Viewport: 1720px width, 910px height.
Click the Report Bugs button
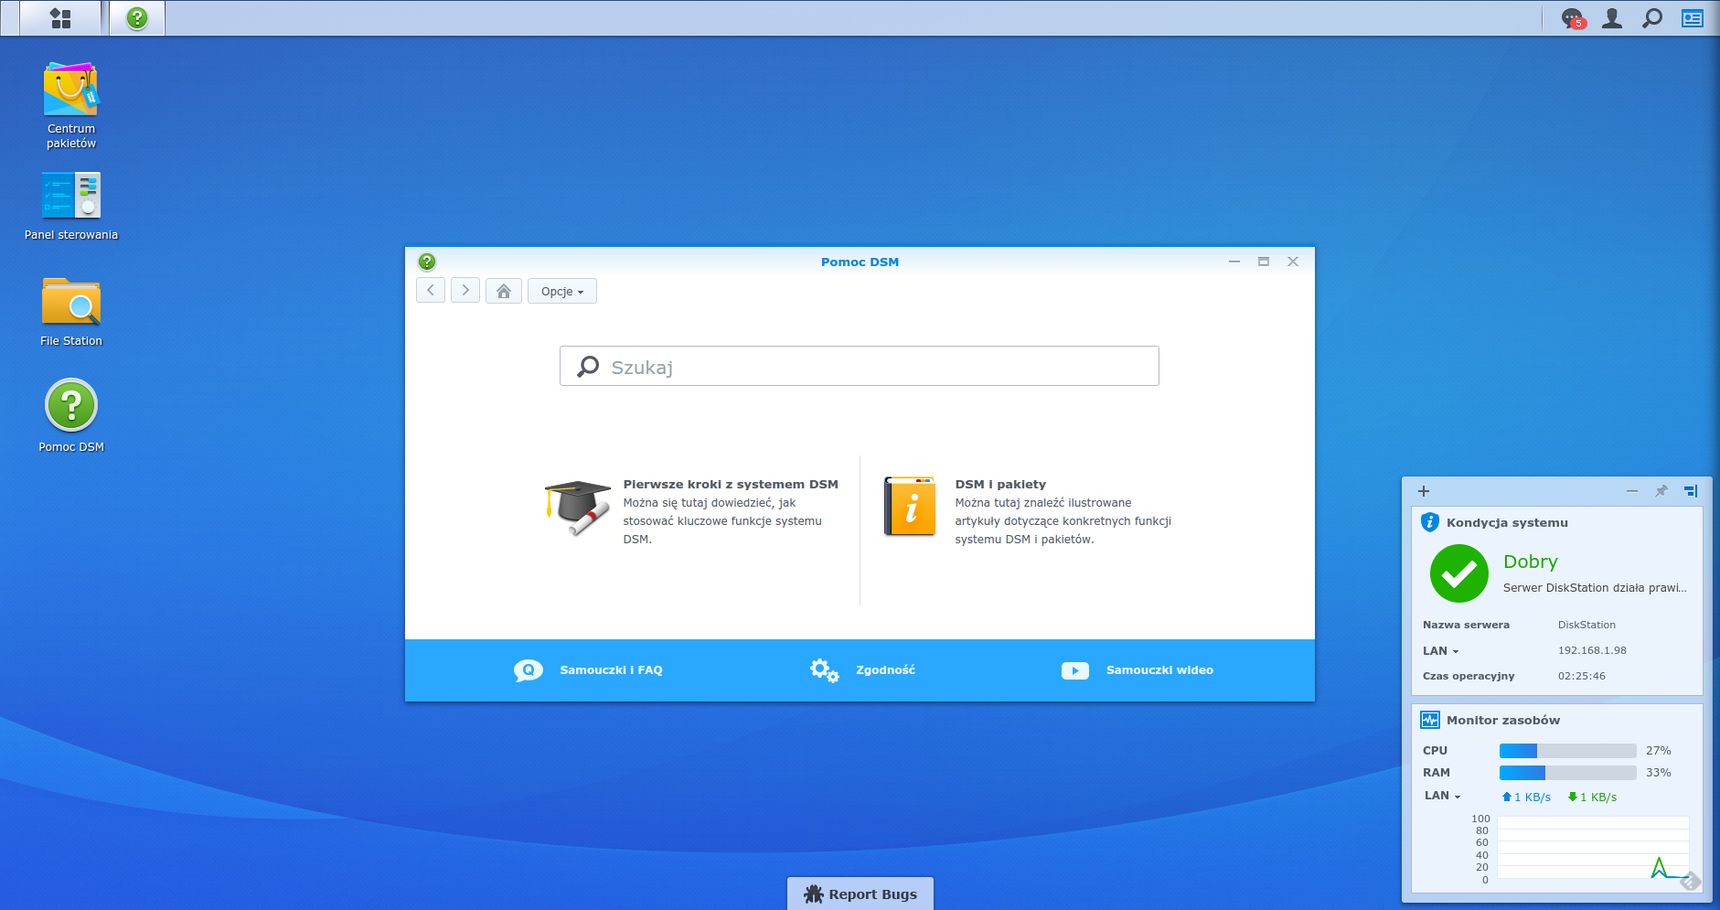860,894
